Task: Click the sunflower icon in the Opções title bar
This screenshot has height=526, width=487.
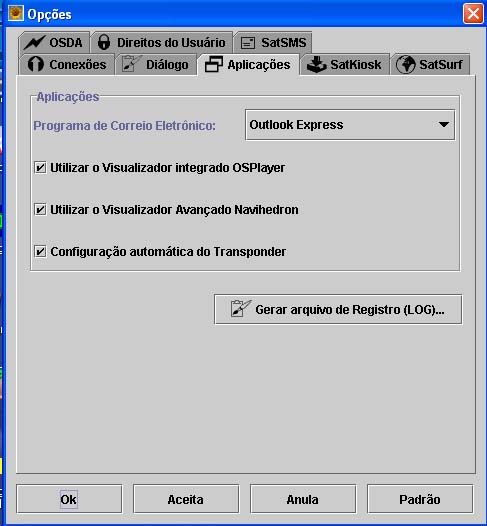Action: point(16,13)
